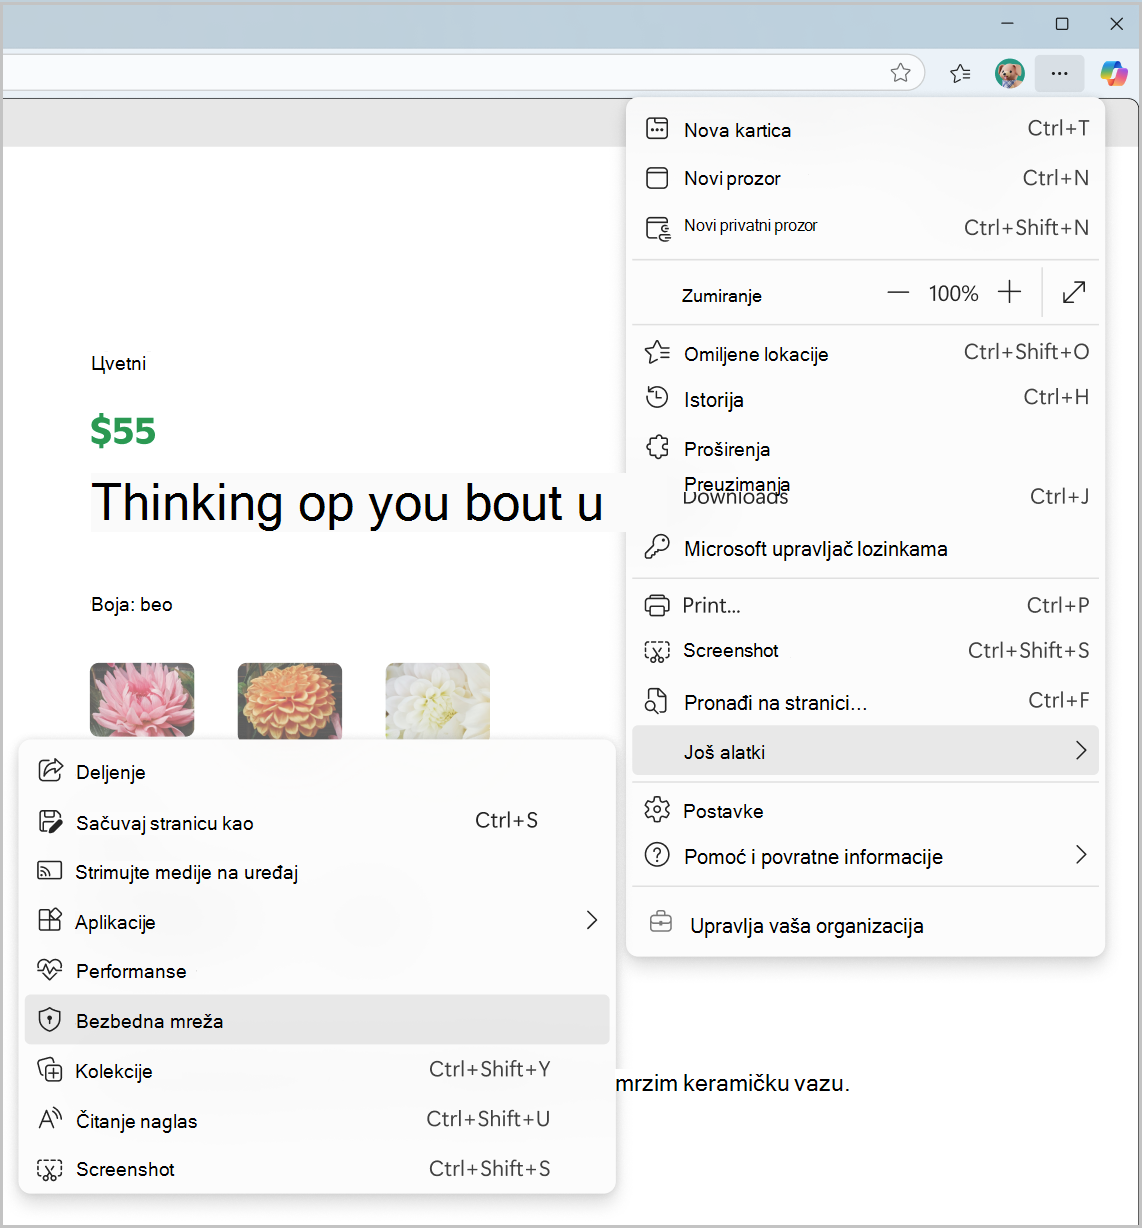Select Deljenje in the submenu

click(317, 772)
